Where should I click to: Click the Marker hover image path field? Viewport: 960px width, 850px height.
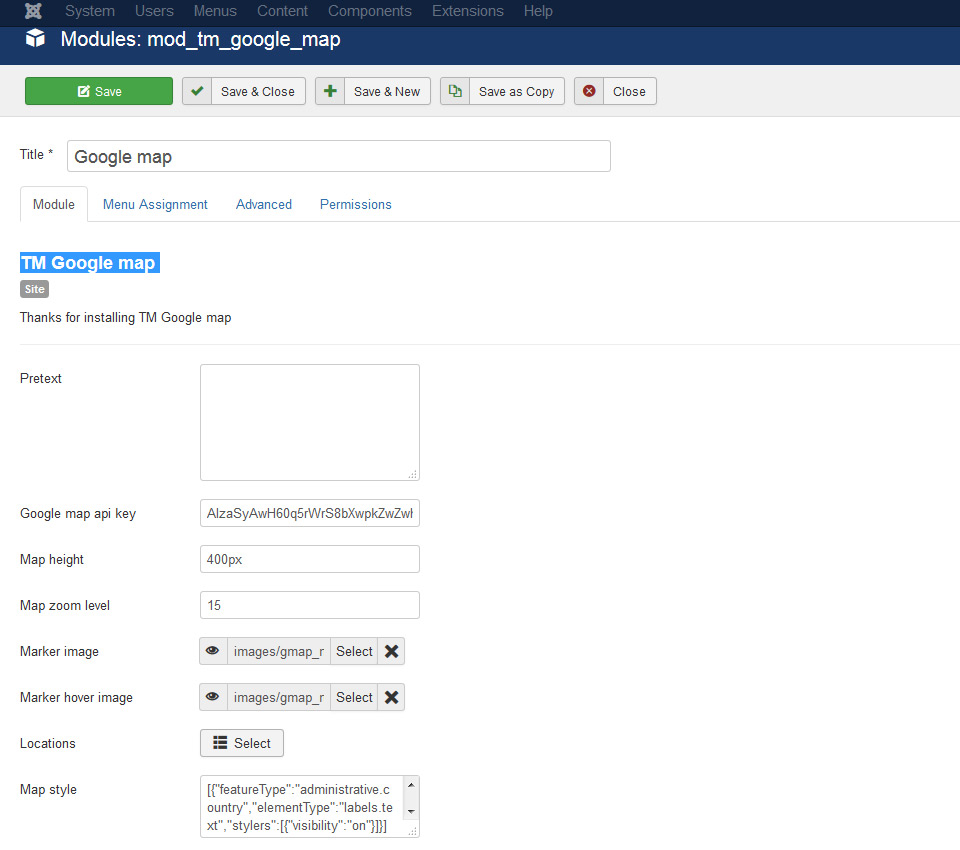point(279,697)
